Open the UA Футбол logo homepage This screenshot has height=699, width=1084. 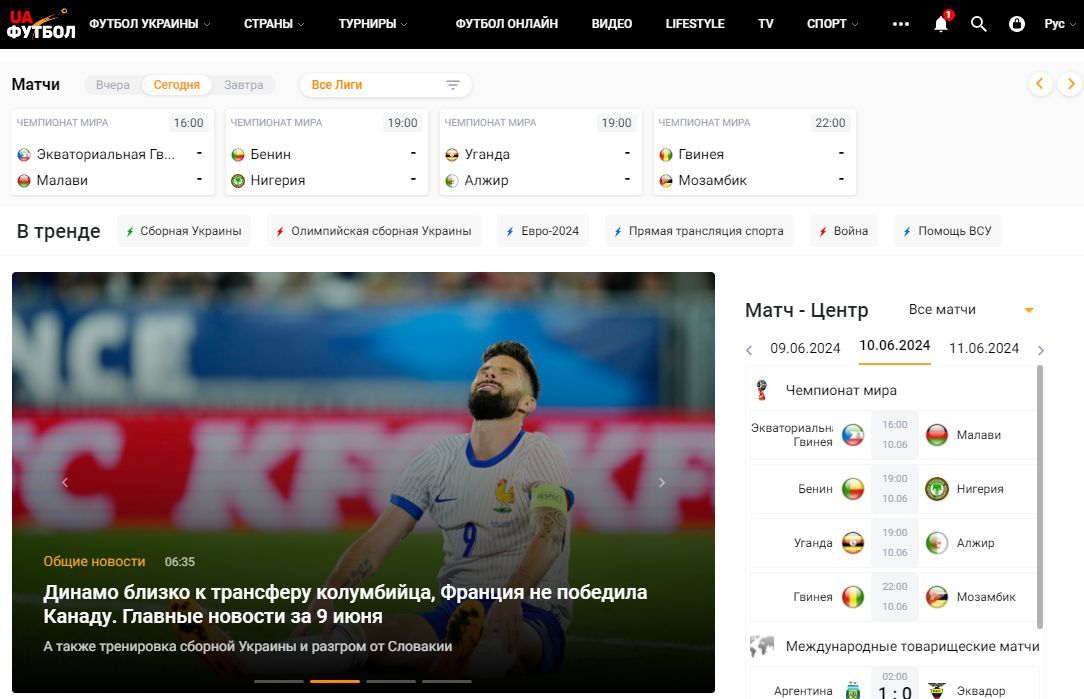40,24
